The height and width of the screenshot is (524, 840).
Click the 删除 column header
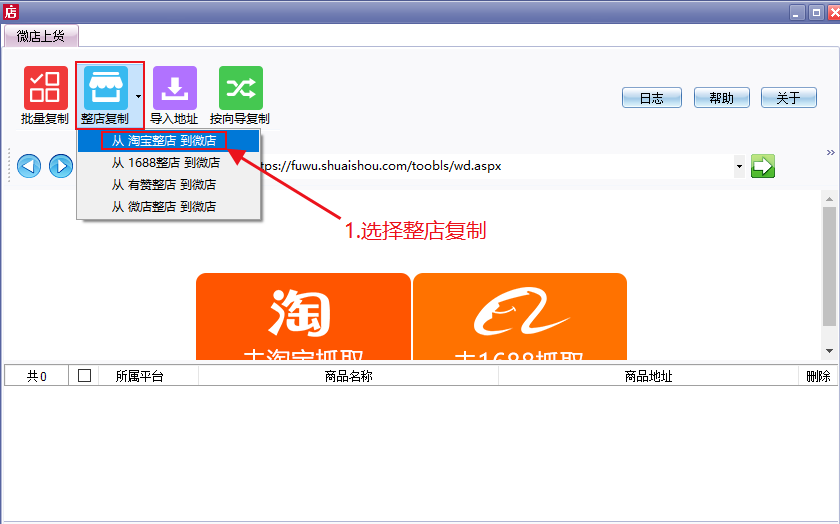click(x=818, y=376)
